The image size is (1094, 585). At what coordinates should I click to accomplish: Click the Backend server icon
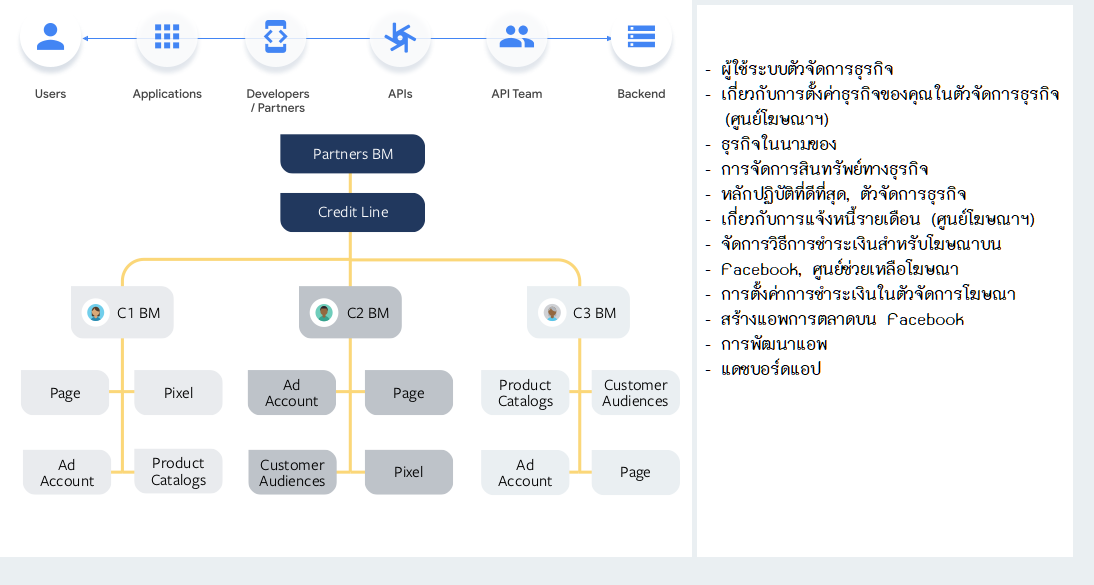[x=641, y=38]
